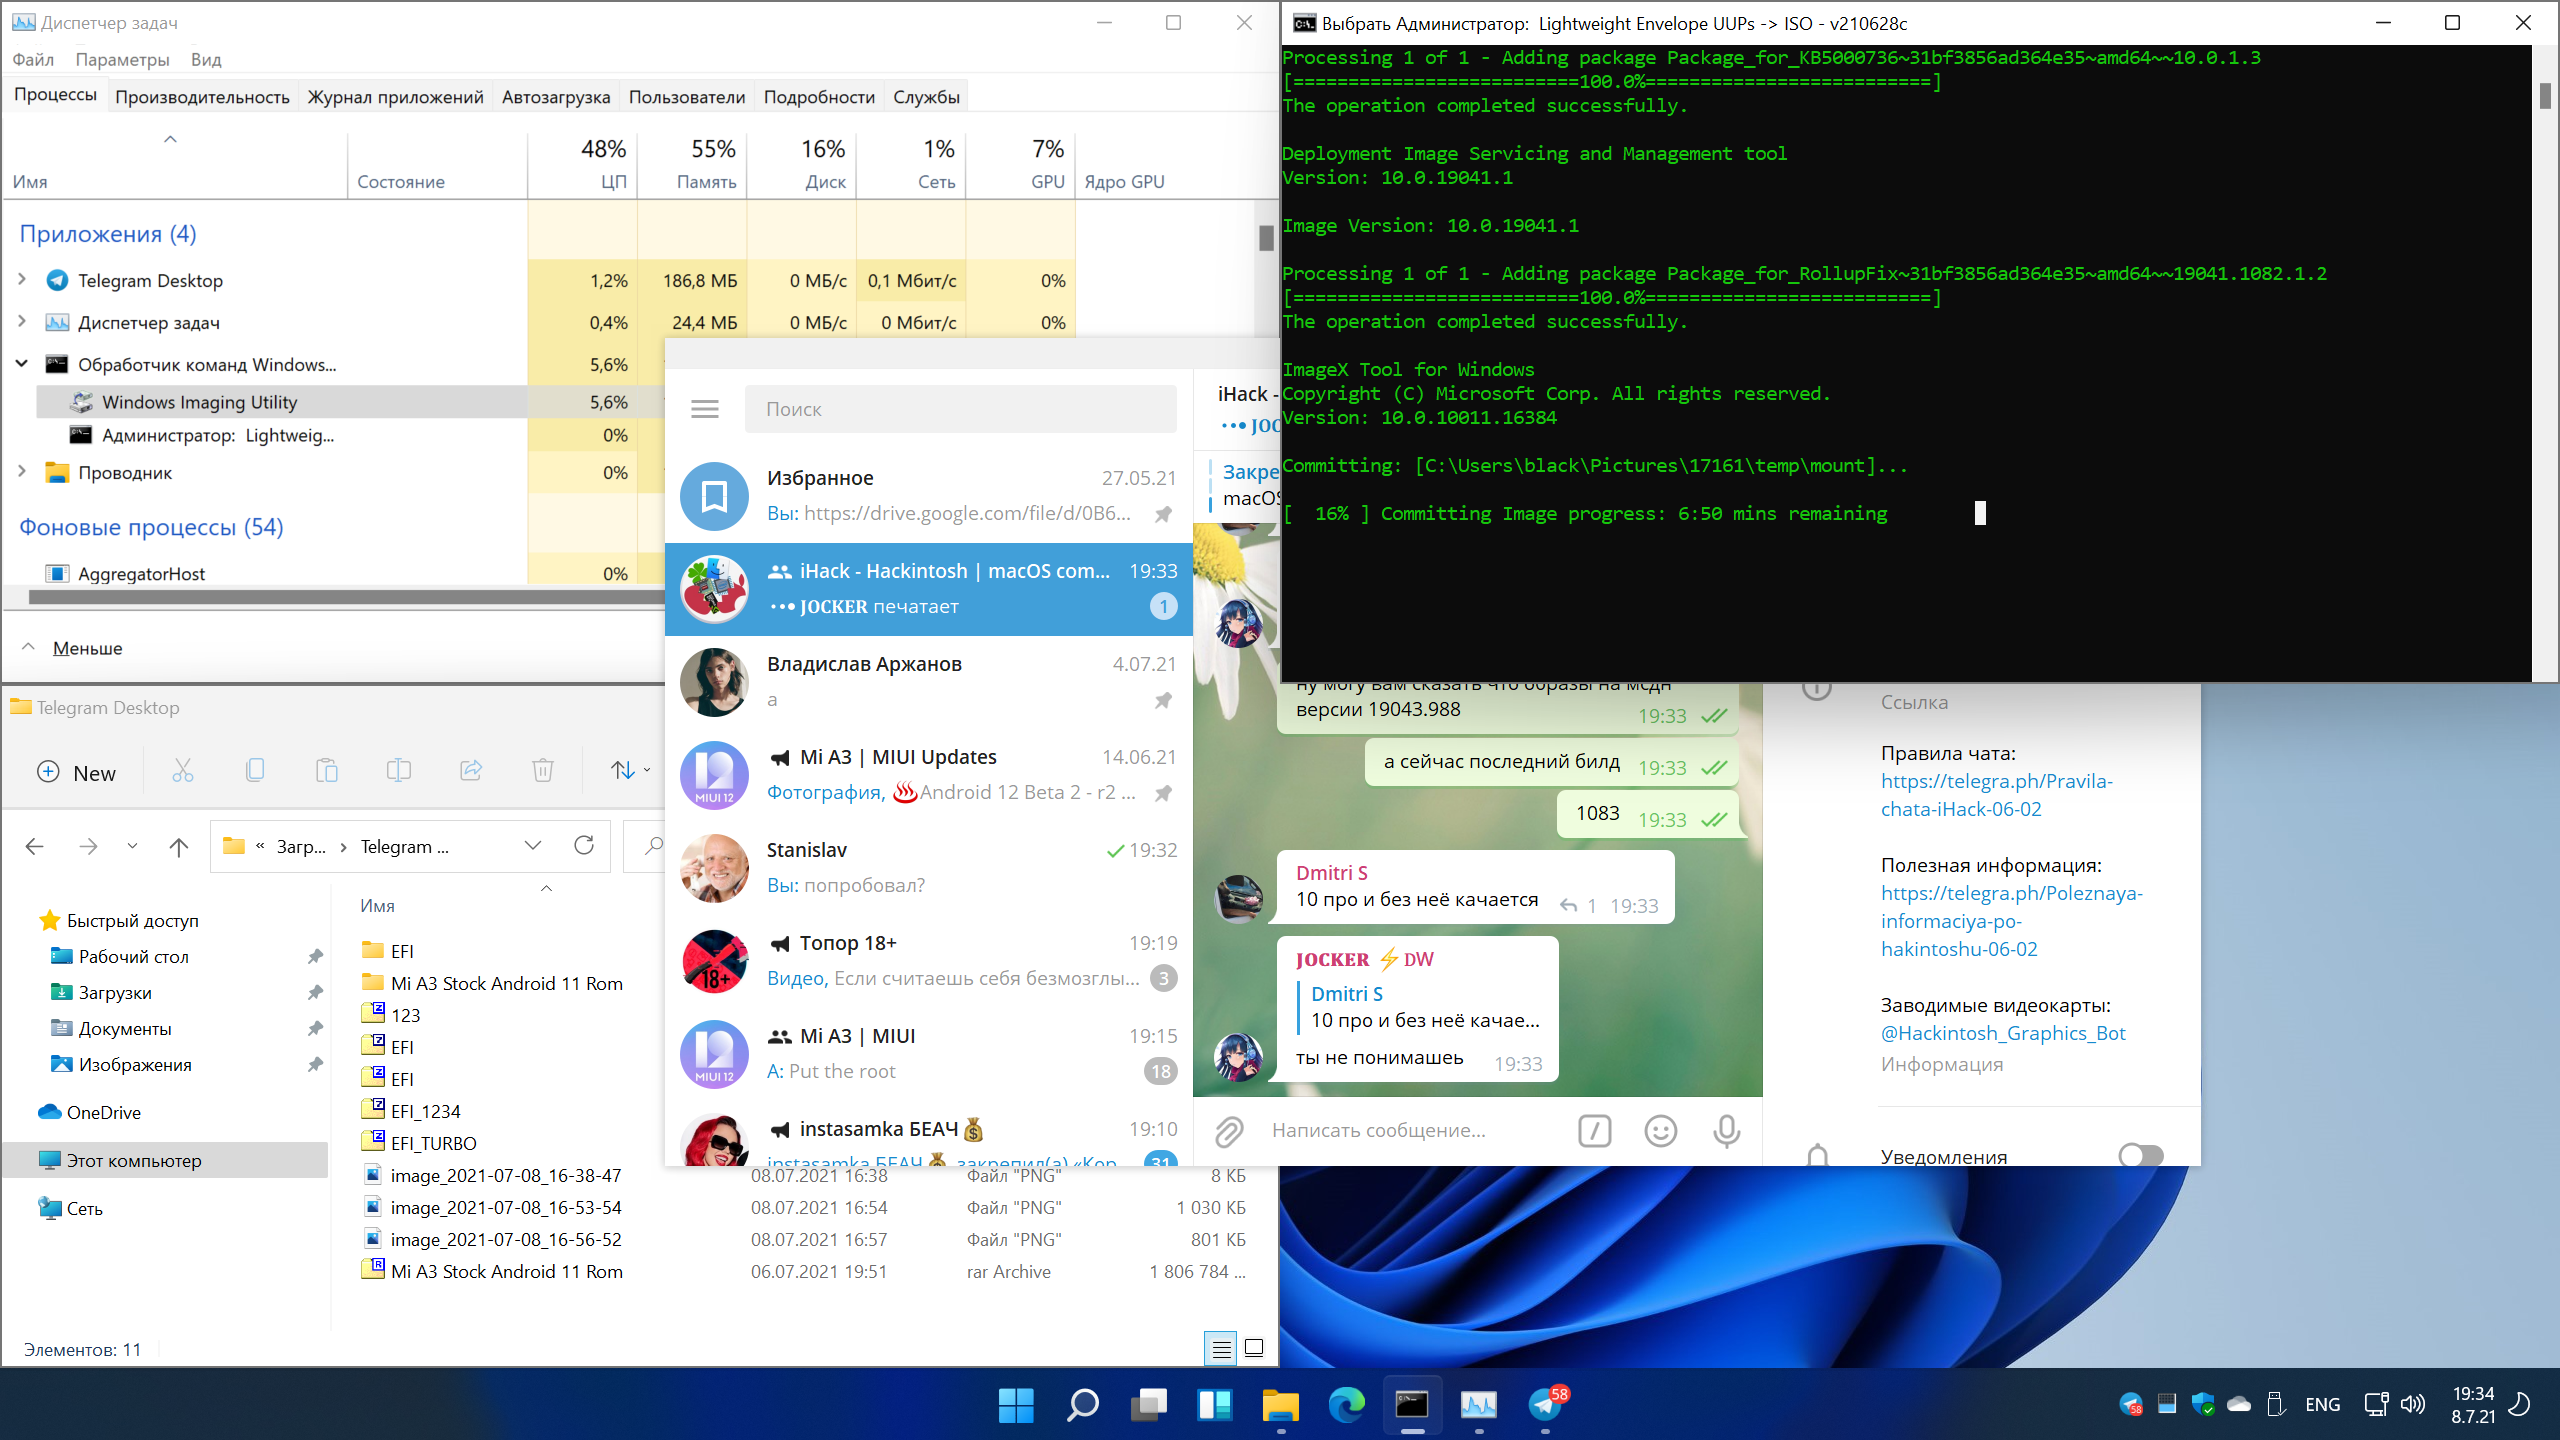This screenshot has height=1440, width=2560.
Task: Open Explorer recent locations dropdown
Action: (x=132, y=847)
